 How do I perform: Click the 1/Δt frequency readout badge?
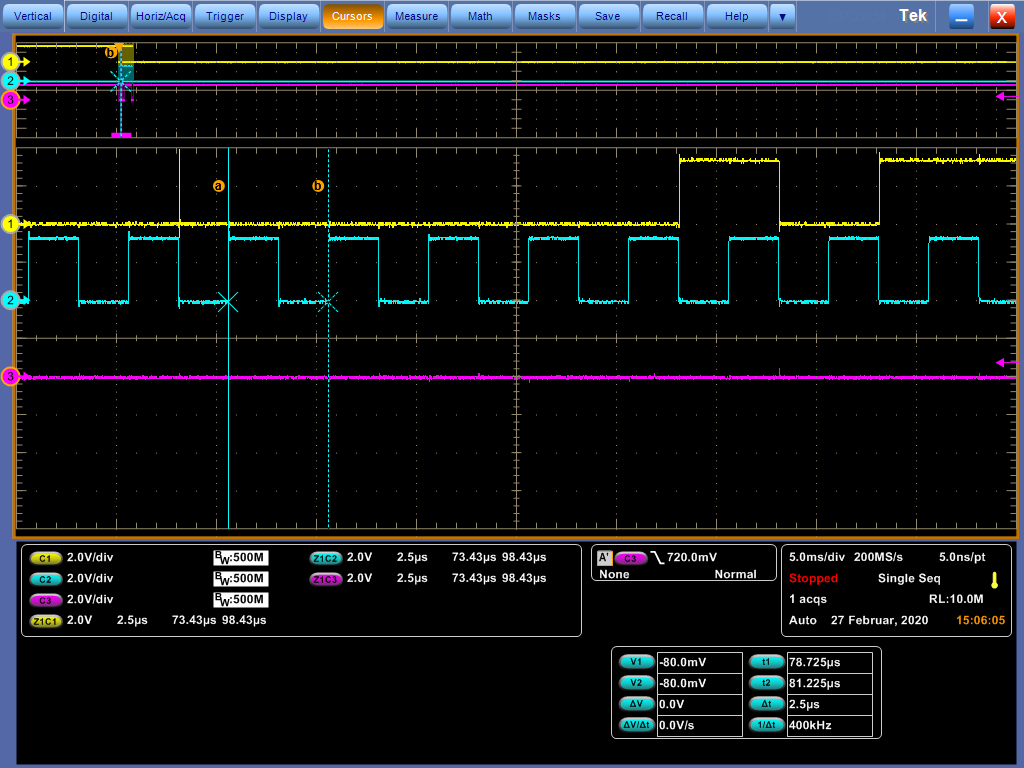(x=766, y=725)
